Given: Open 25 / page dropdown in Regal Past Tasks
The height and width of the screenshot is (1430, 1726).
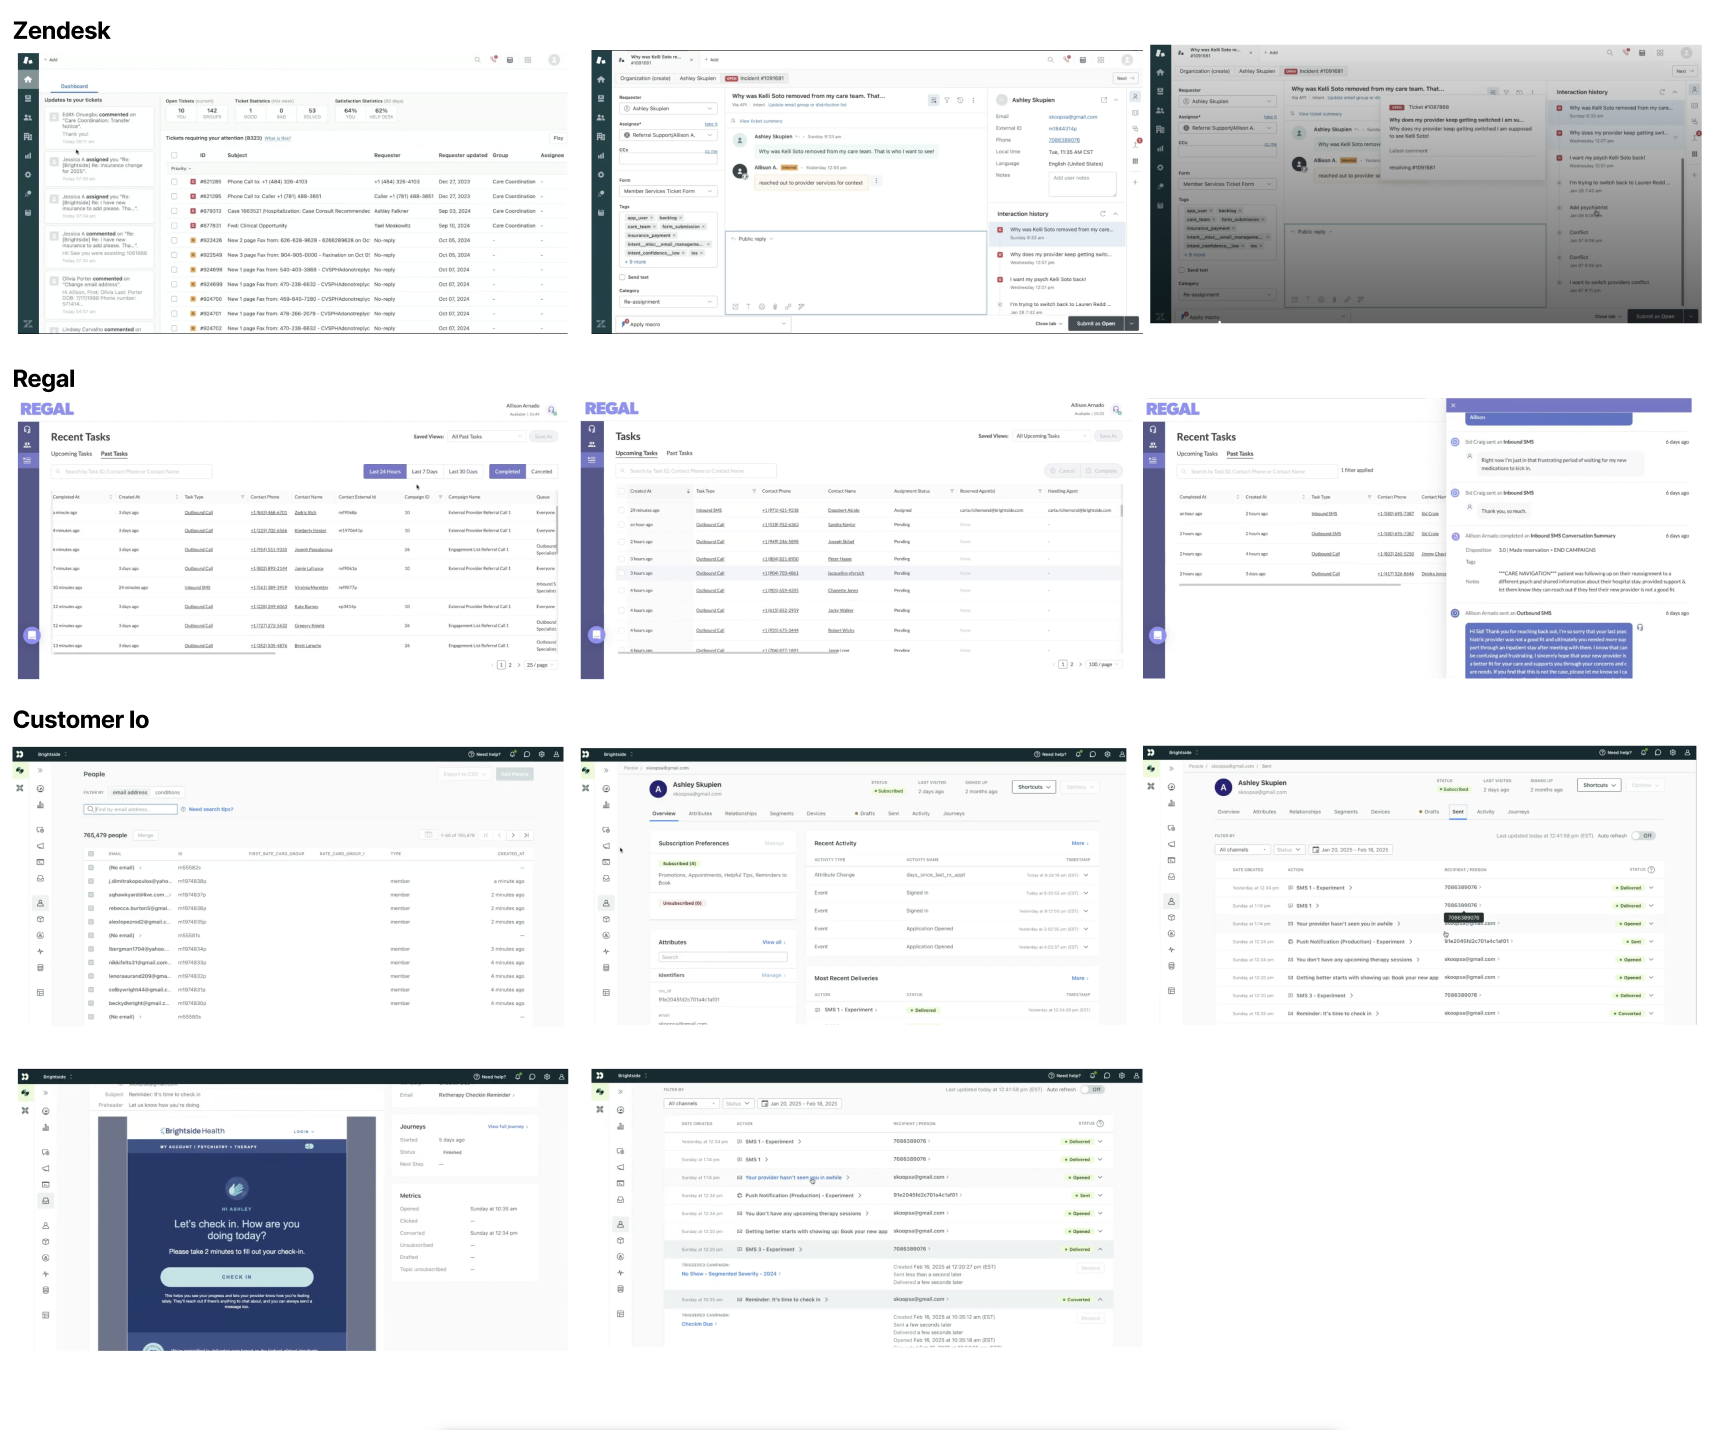Looking at the screenshot, I should pyautogui.click(x=539, y=665).
